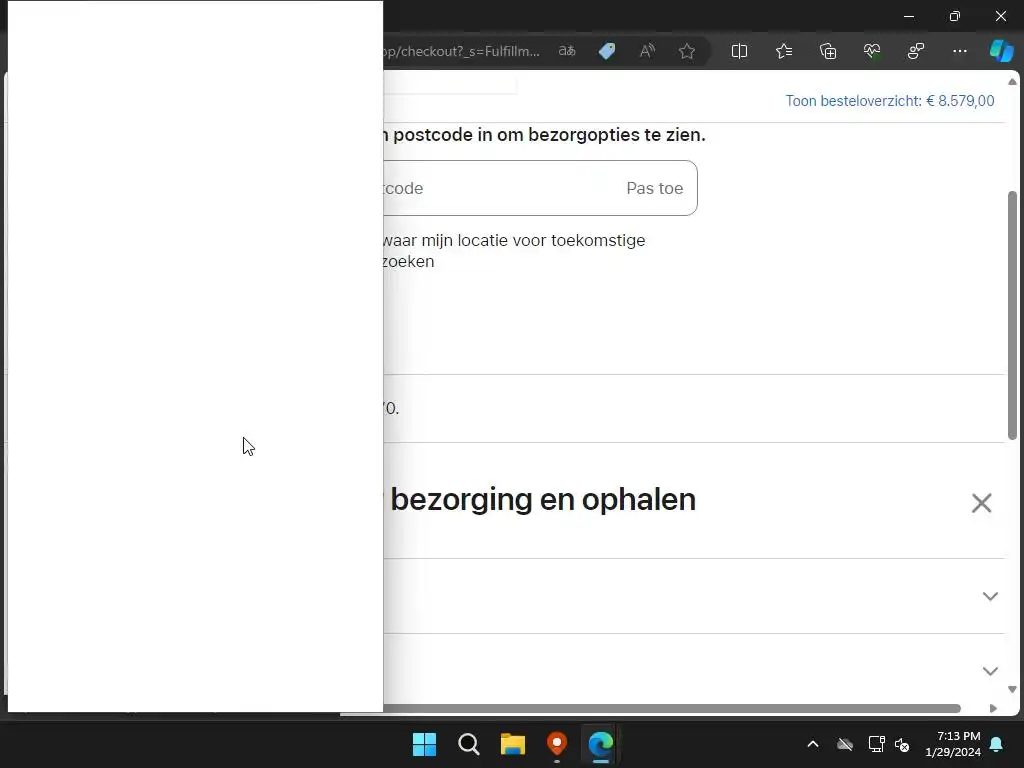Expand the second row under bezorging en ophalen

pyautogui.click(x=990, y=671)
